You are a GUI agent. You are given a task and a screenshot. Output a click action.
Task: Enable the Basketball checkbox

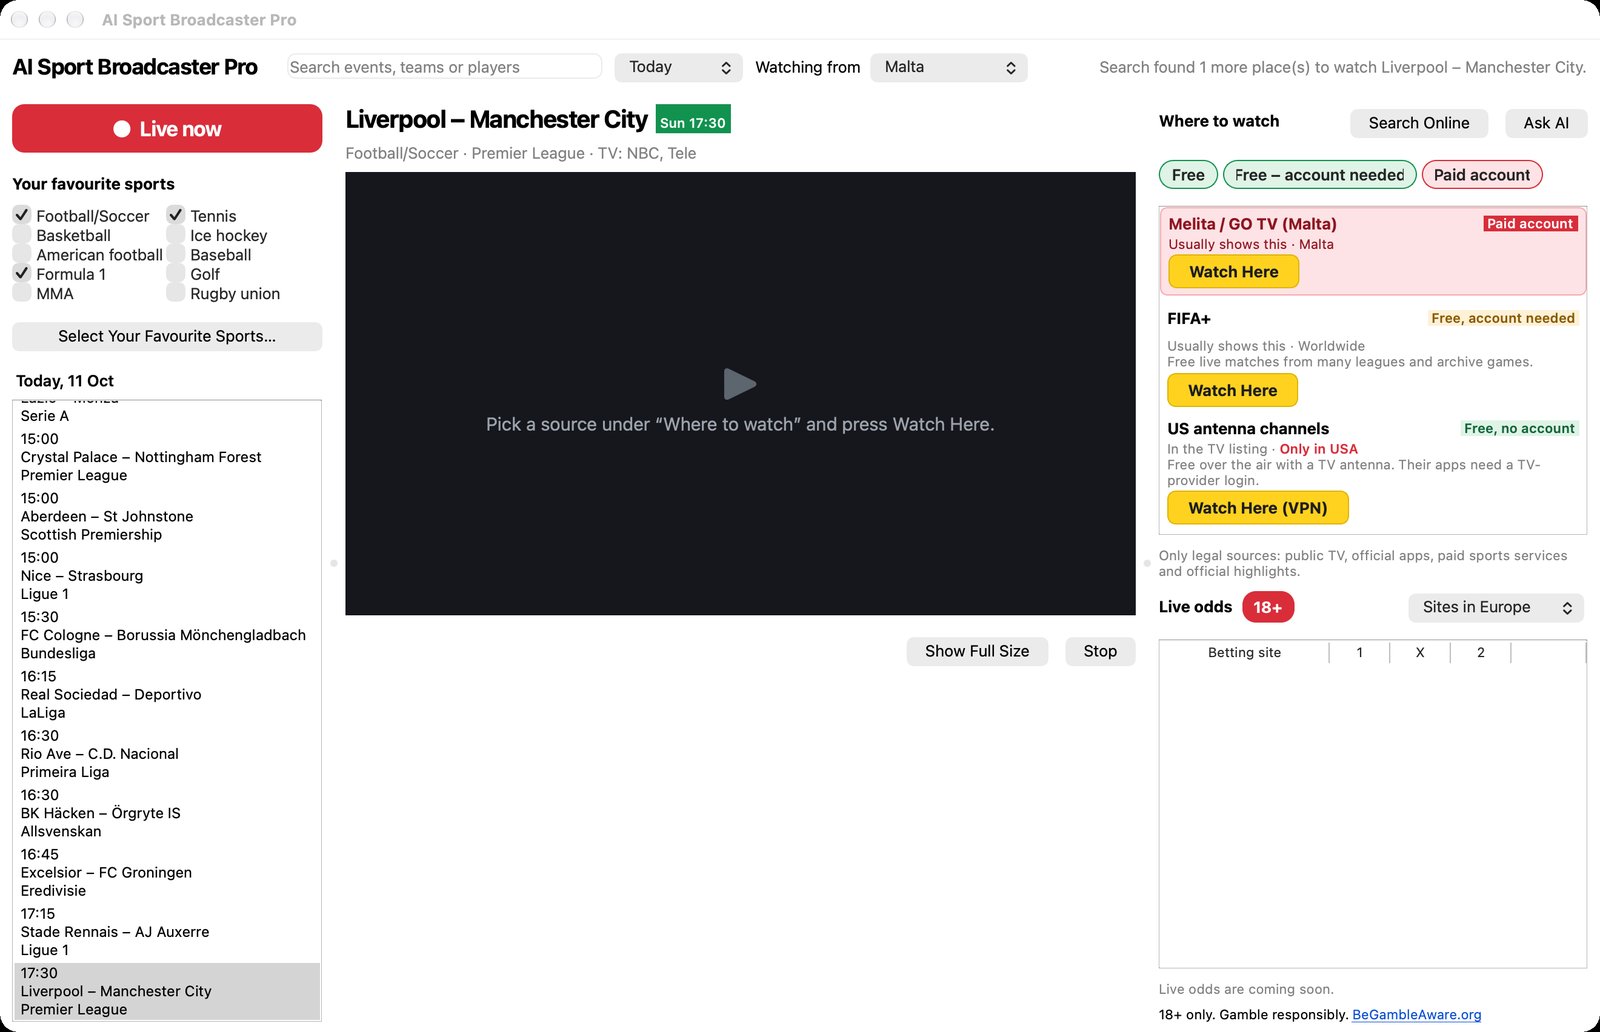coord(22,235)
